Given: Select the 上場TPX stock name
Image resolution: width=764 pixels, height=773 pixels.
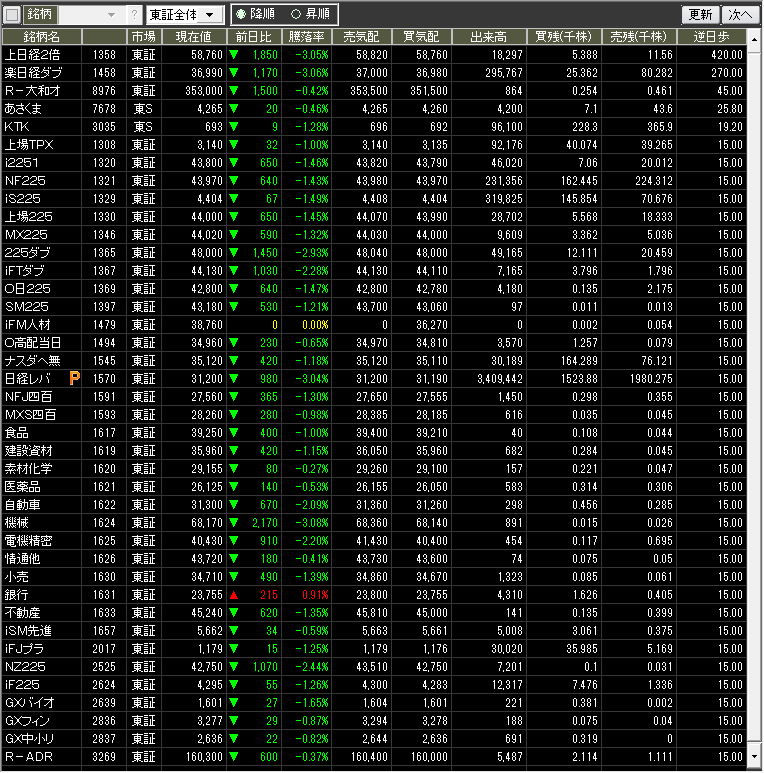Looking at the screenshot, I should pyautogui.click(x=29, y=144).
